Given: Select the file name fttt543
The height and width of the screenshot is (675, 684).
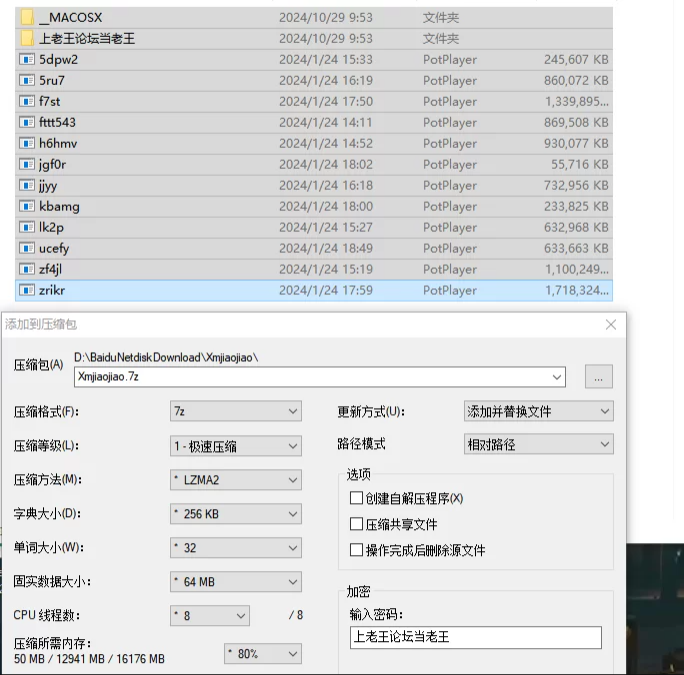Looking at the screenshot, I should 57,122.
